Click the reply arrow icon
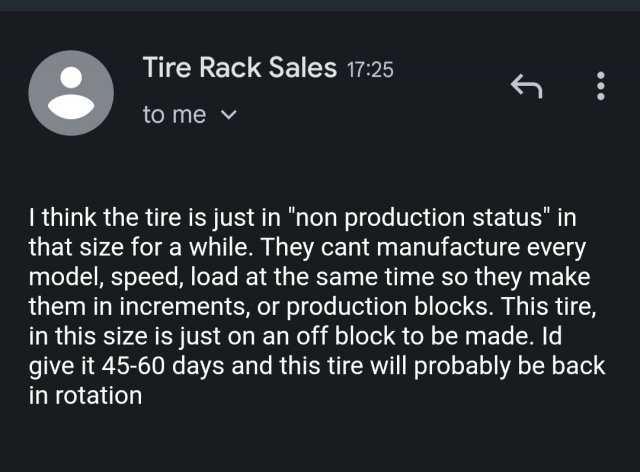 [x=525, y=88]
